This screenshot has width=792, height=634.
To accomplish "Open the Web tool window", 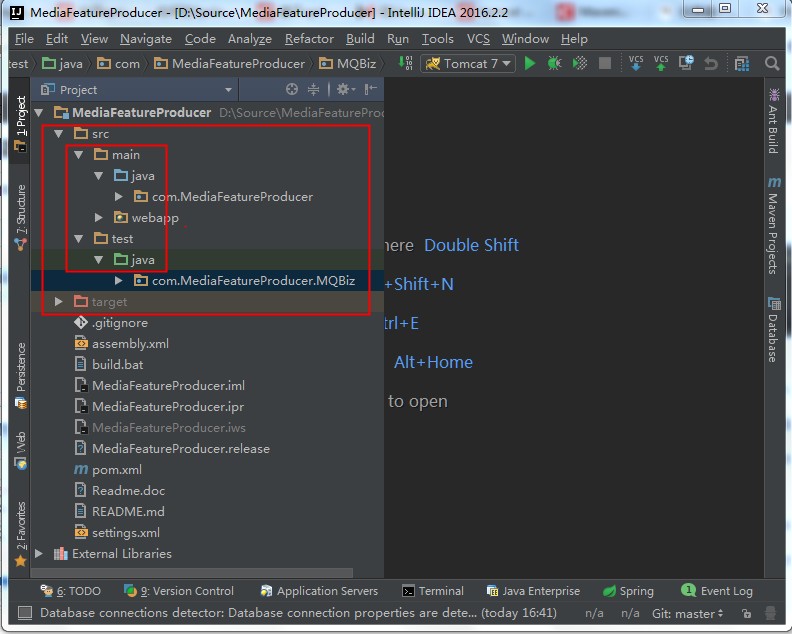I will tap(21, 451).
